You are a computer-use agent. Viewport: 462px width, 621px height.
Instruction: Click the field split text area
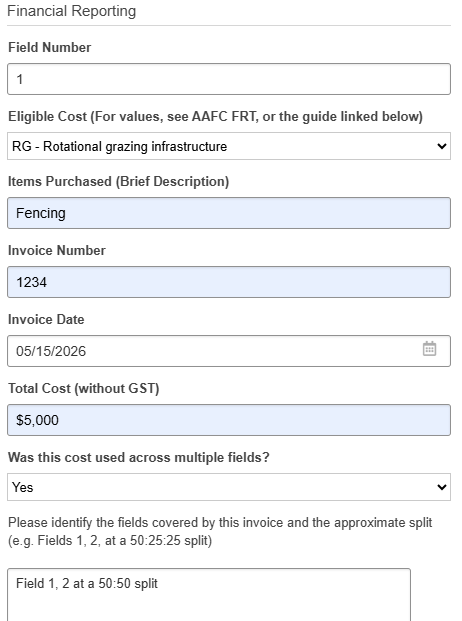coord(209,595)
